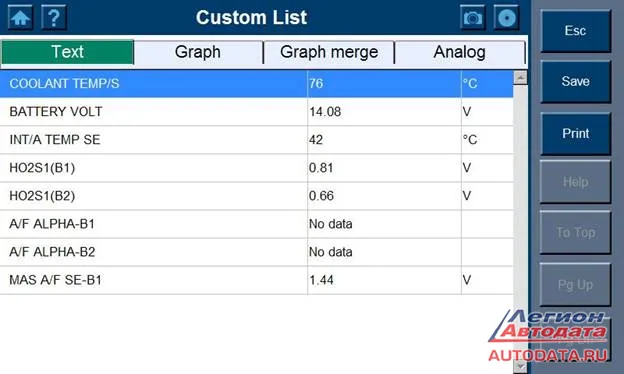Go to the home screen icon
The height and width of the screenshot is (374, 624).
20,18
